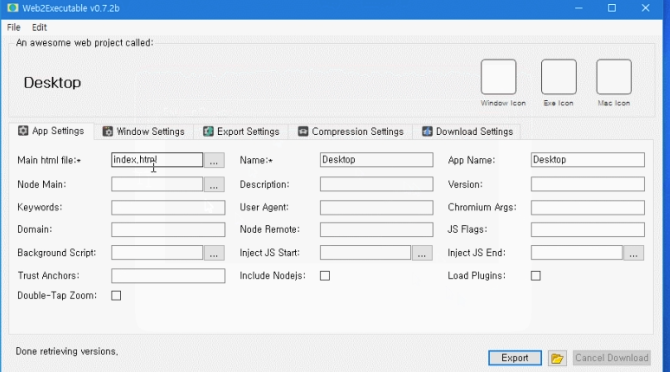
Task: Click the Chromium Args input field
Action: [588, 207]
